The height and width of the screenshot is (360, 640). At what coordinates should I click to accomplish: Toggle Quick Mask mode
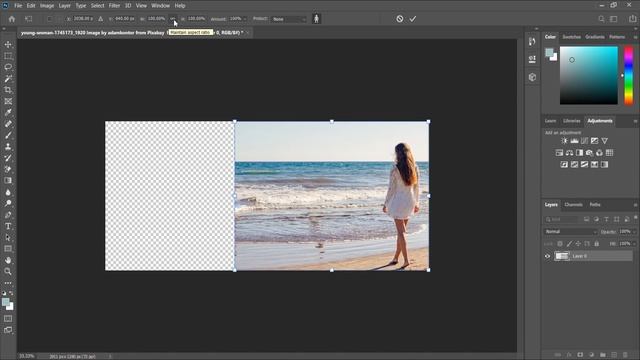tap(8, 319)
